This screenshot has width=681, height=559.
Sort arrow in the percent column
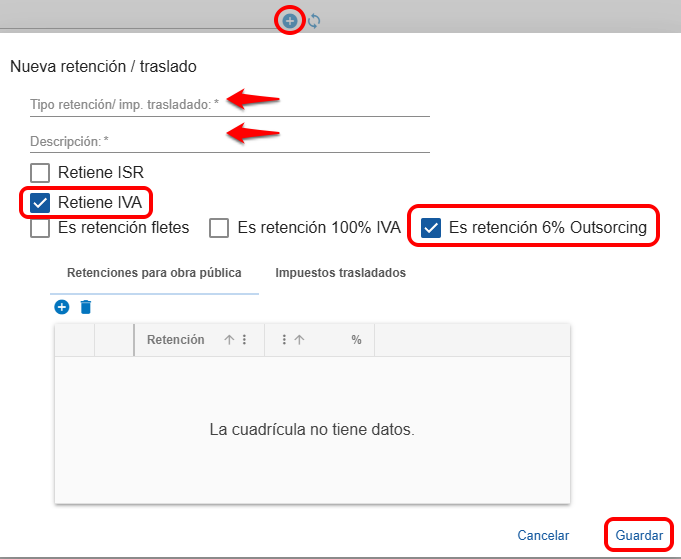[x=299, y=340]
